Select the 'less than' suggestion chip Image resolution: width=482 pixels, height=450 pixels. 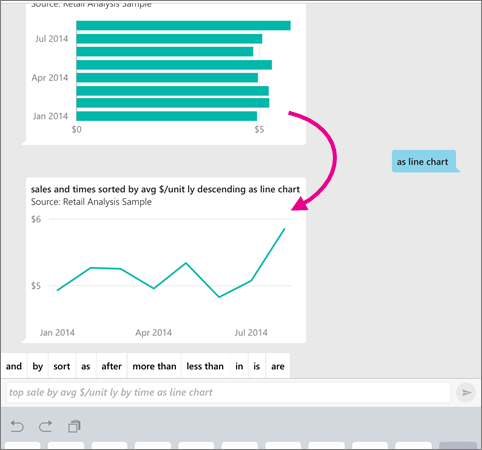pos(205,366)
